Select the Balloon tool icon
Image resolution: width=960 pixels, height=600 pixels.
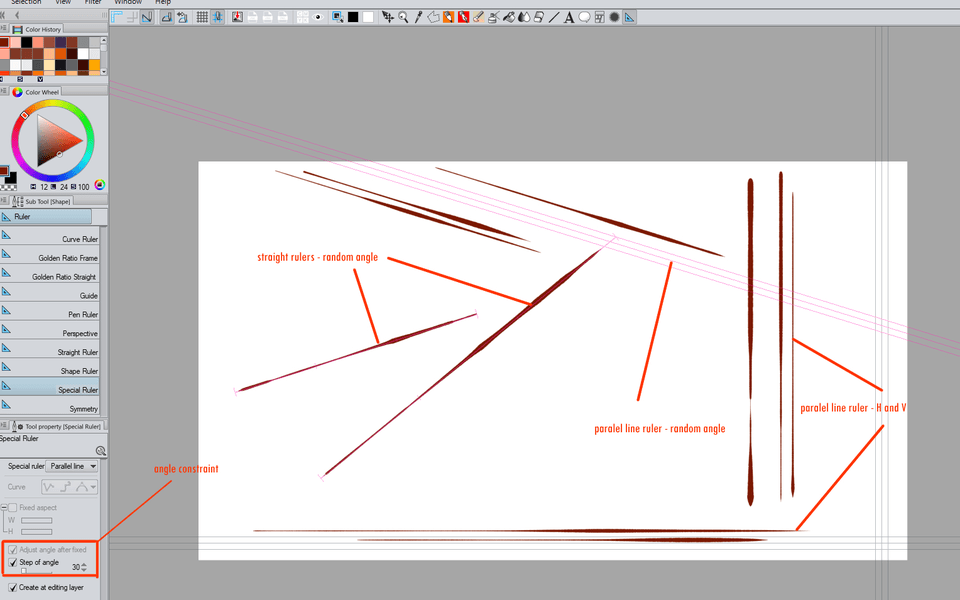584,17
